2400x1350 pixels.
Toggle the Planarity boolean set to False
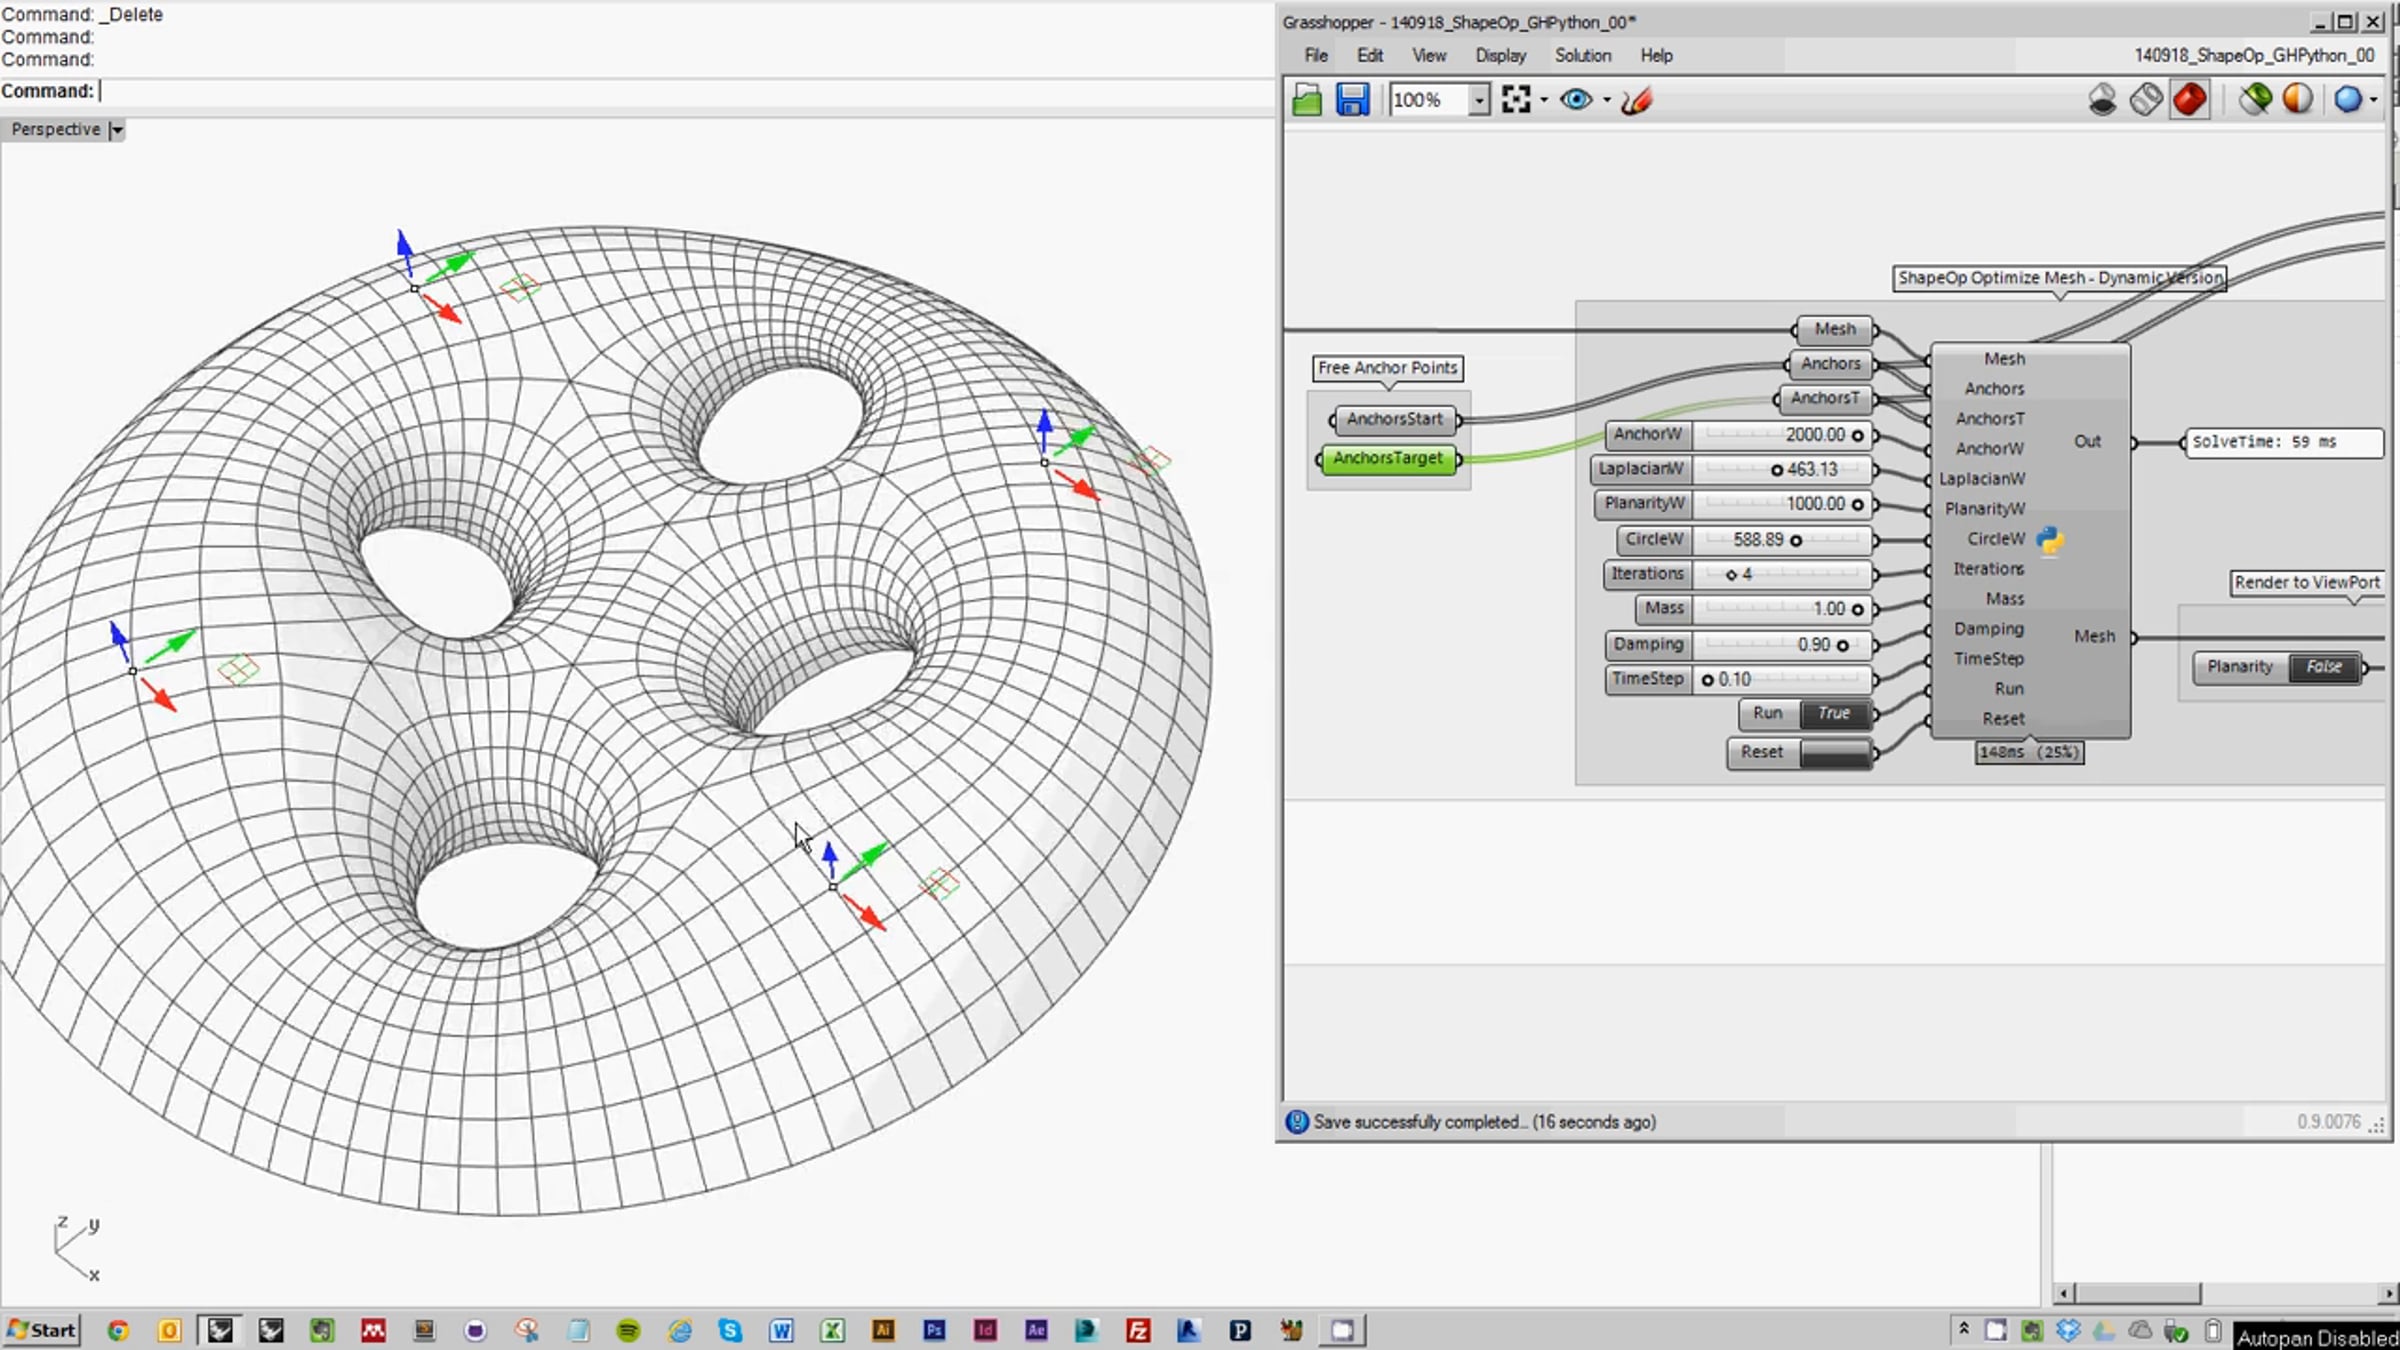[x=2324, y=667]
